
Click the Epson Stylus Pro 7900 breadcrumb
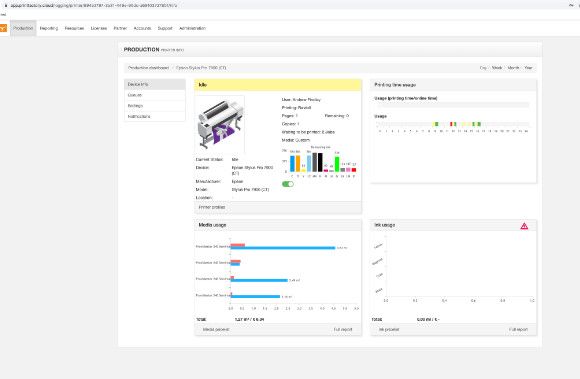click(x=201, y=68)
